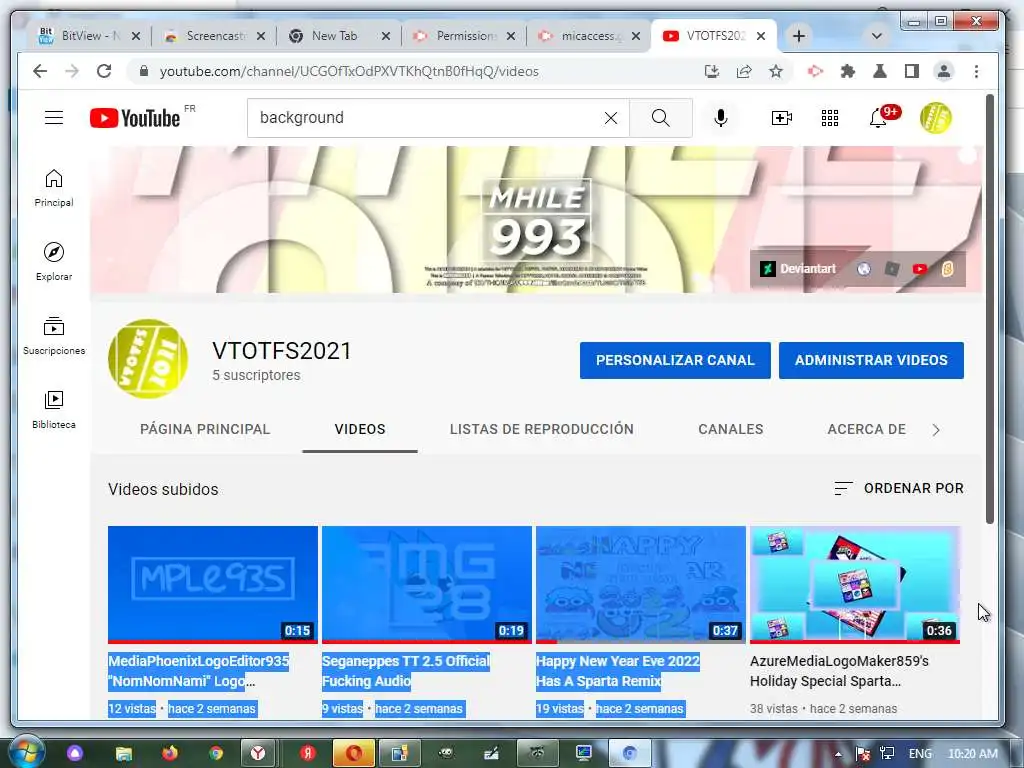Image resolution: width=1024 pixels, height=768 pixels.
Task: Switch to the New Tab browser tab
Action: pyautogui.click(x=334, y=36)
